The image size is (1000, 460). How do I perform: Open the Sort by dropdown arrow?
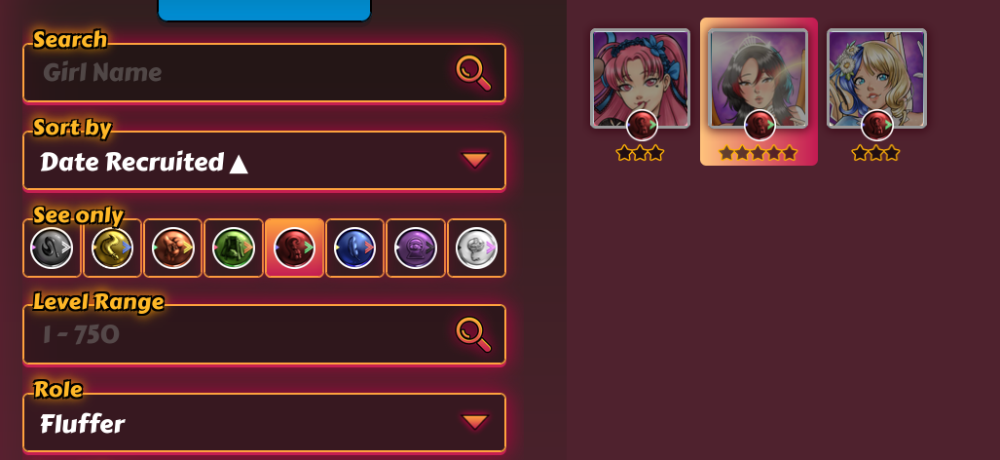coord(475,160)
